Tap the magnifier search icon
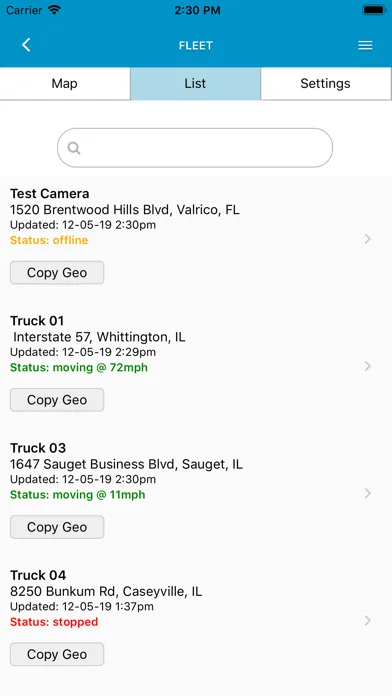Screen dimensions: 392x696 (x=74, y=148)
